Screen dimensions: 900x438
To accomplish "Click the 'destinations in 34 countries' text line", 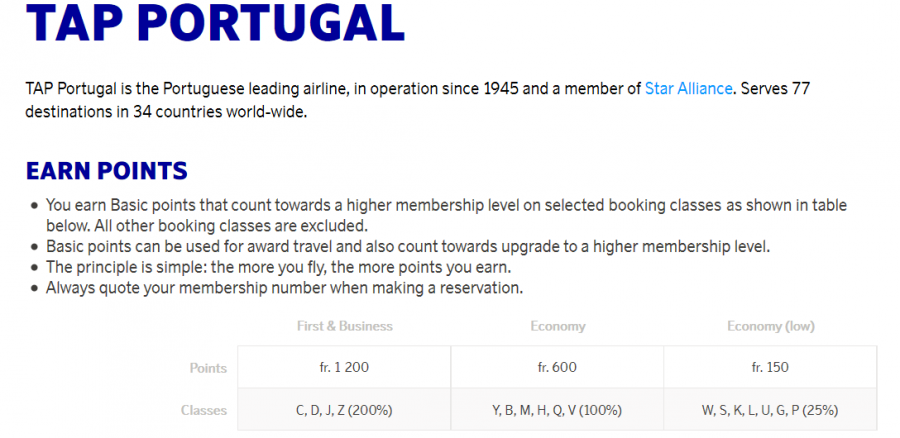I will [x=167, y=111].
